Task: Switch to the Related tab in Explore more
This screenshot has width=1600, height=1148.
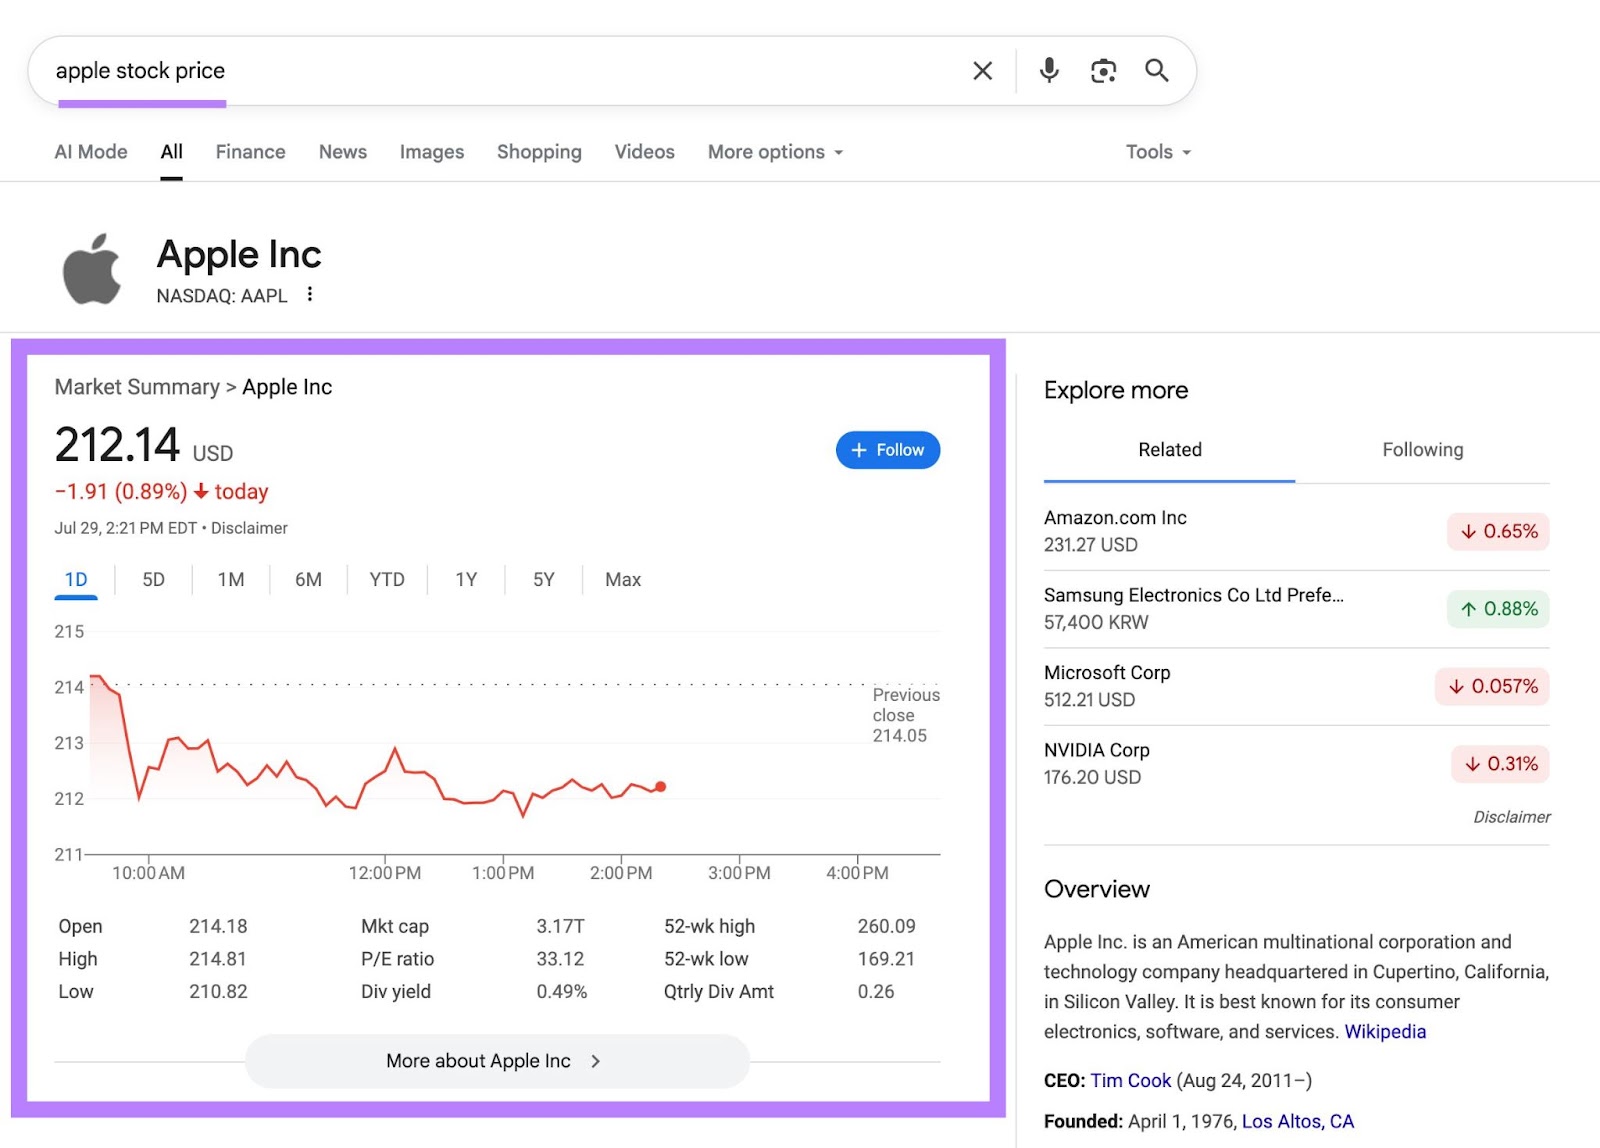Action: point(1170,450)
